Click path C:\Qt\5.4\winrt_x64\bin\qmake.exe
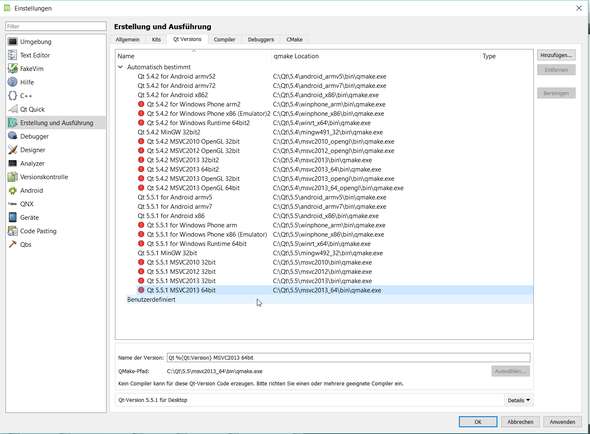Screen dimensions: 590x434 (322, 123)
